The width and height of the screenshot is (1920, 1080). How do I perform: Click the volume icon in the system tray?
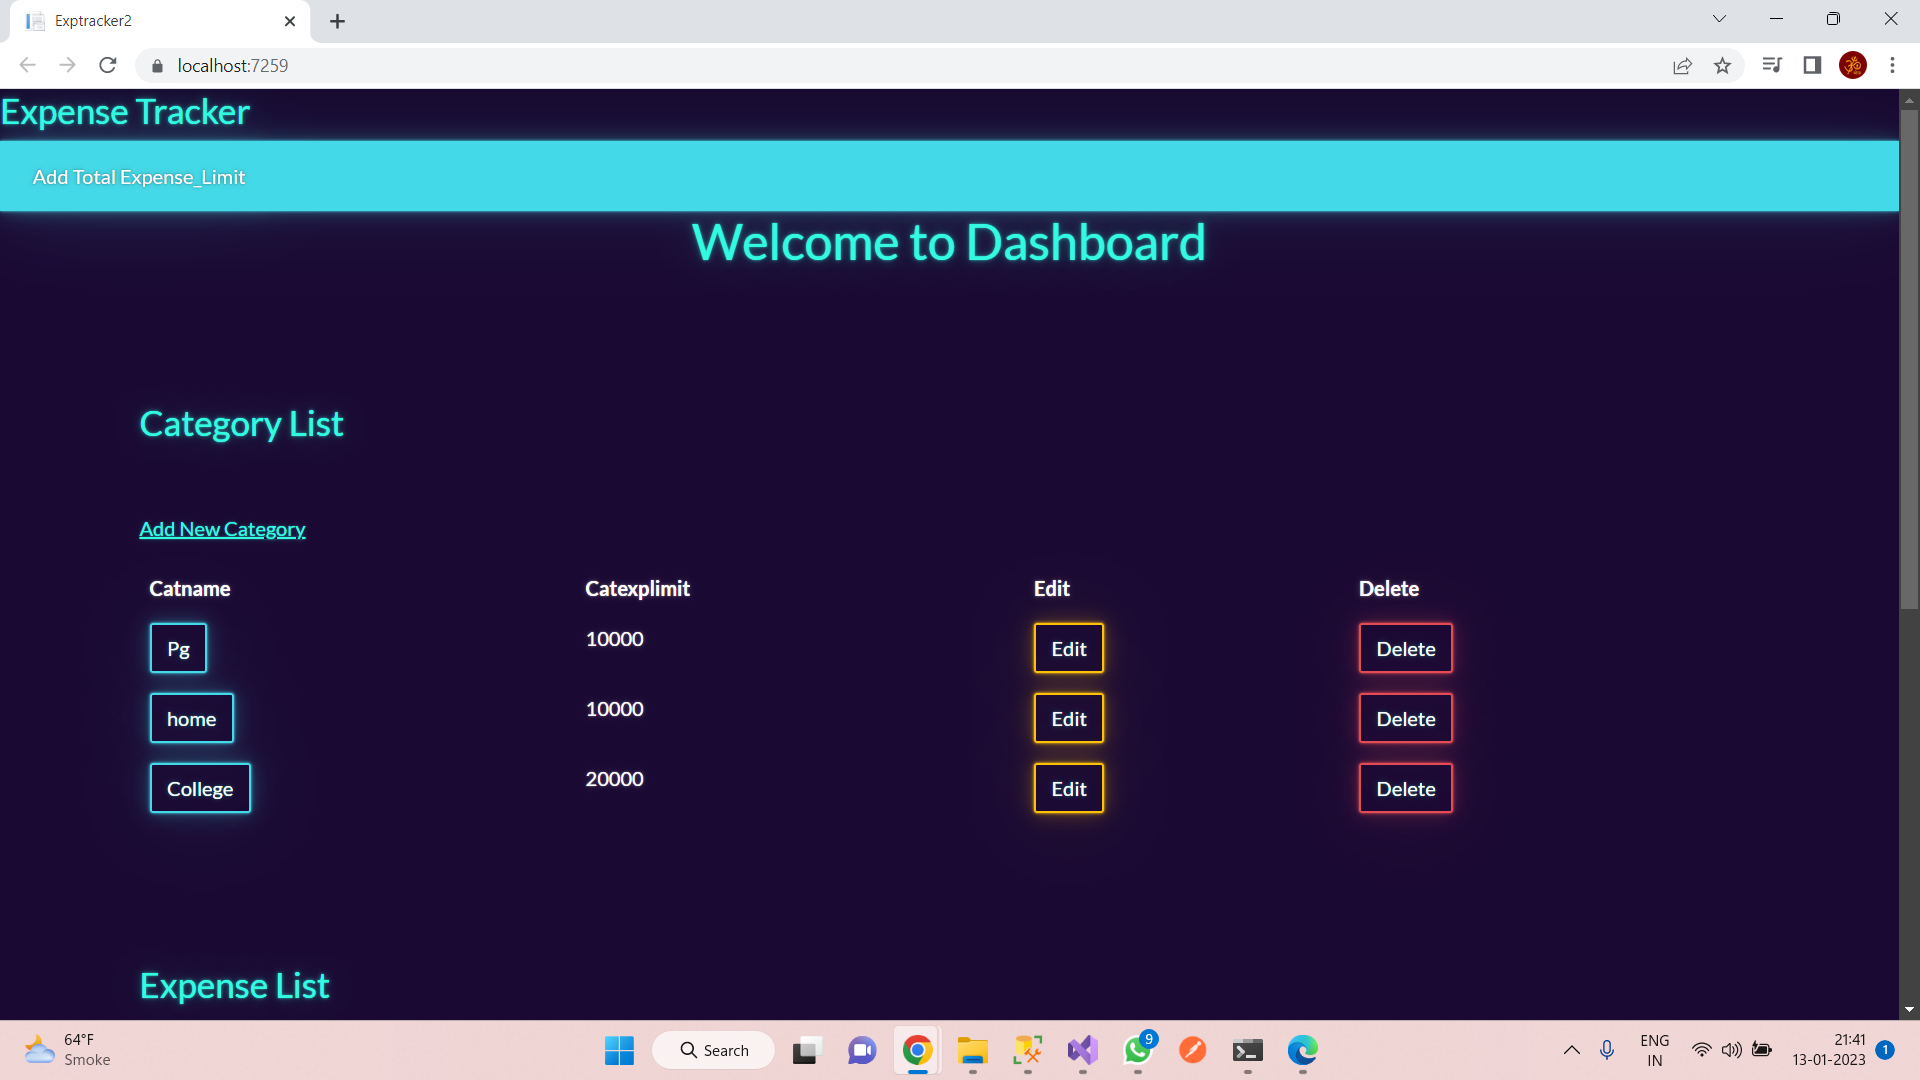pos(1731,1050)
